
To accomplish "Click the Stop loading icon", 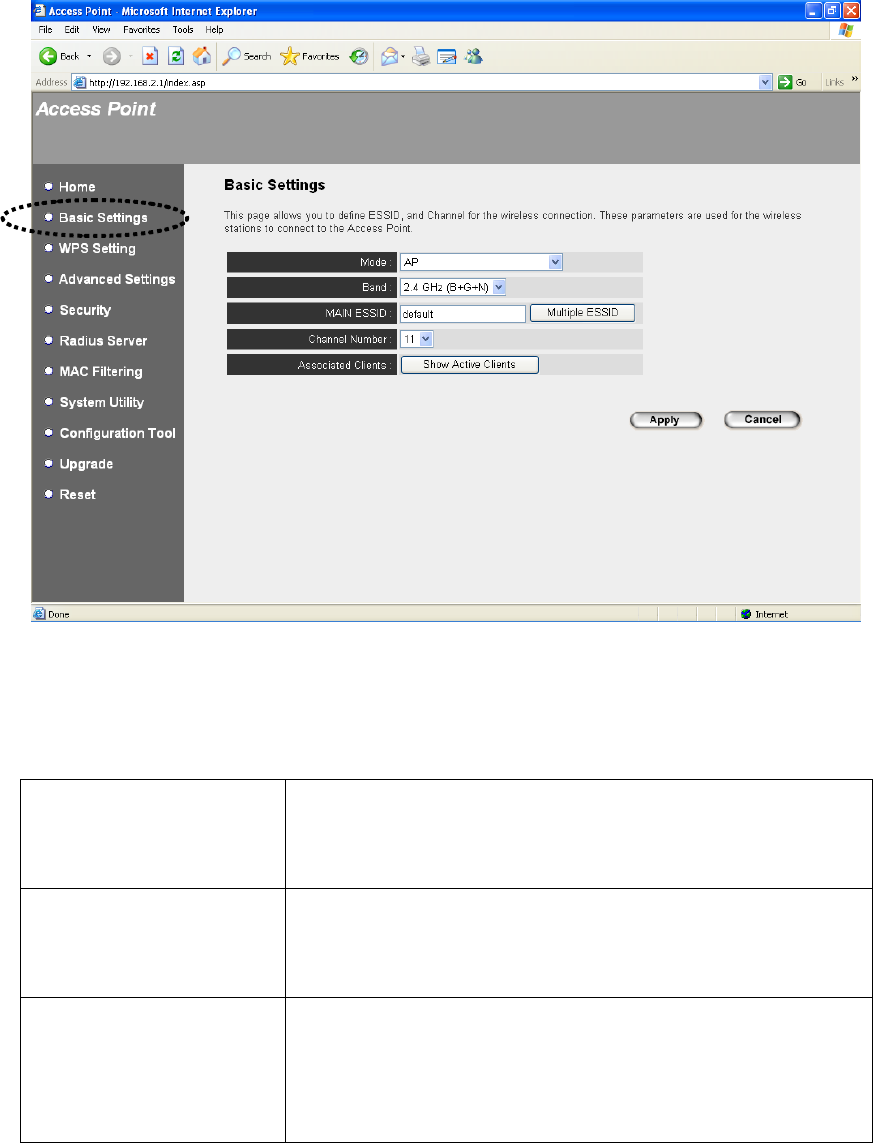I will [150, 56].
